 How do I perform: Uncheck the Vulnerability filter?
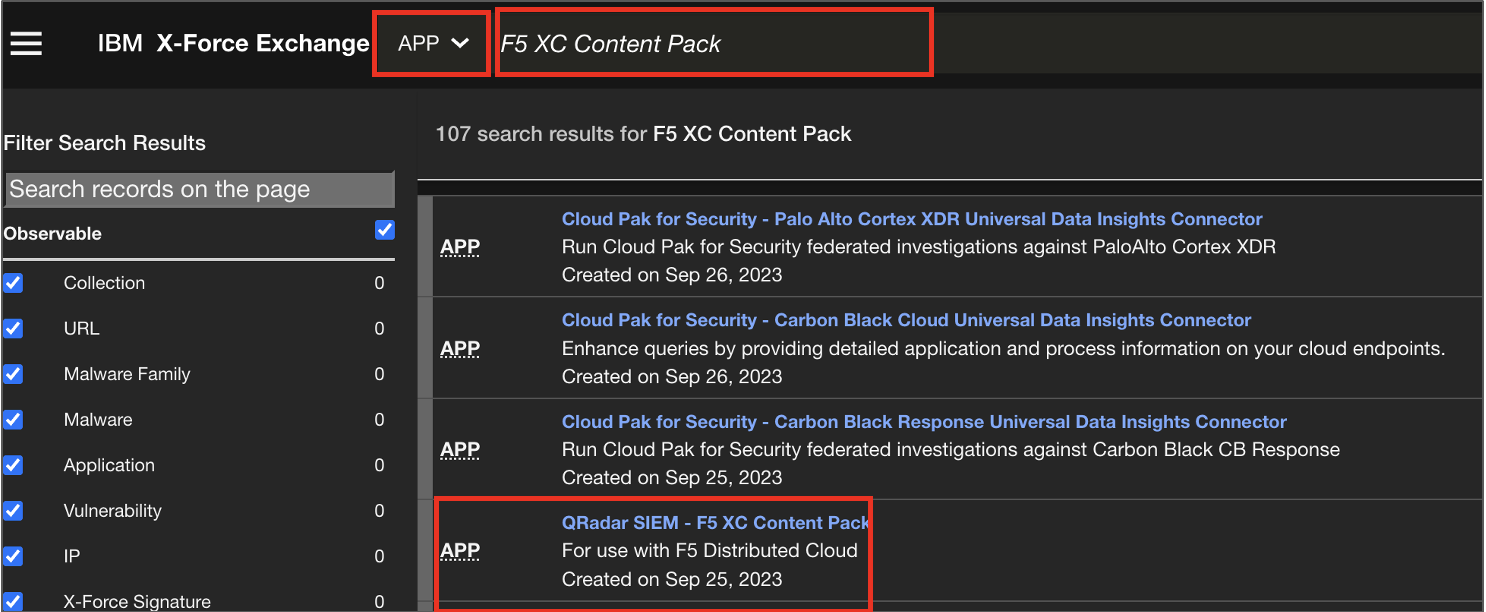(x=14, y=511)
